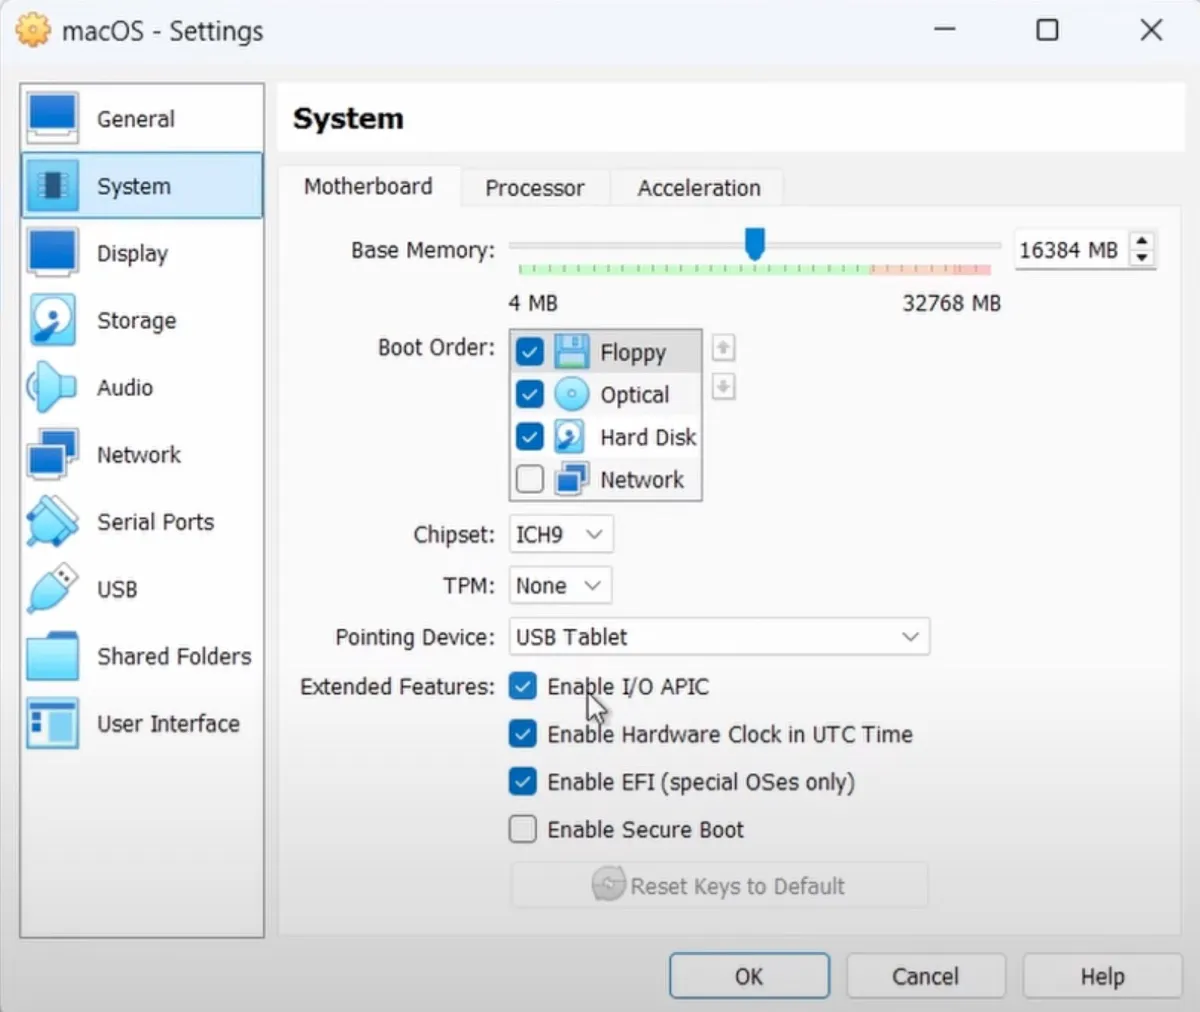Select Display in the settings list
This screenshot has height=1012, width=1200.
click(x=142, y=253)
